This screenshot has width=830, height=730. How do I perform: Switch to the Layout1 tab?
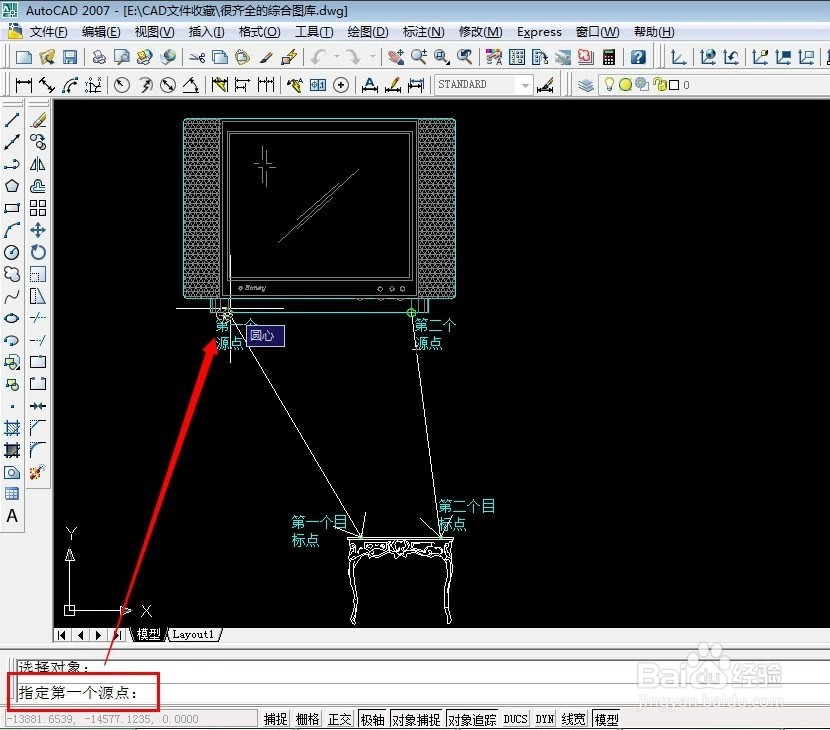194,634
